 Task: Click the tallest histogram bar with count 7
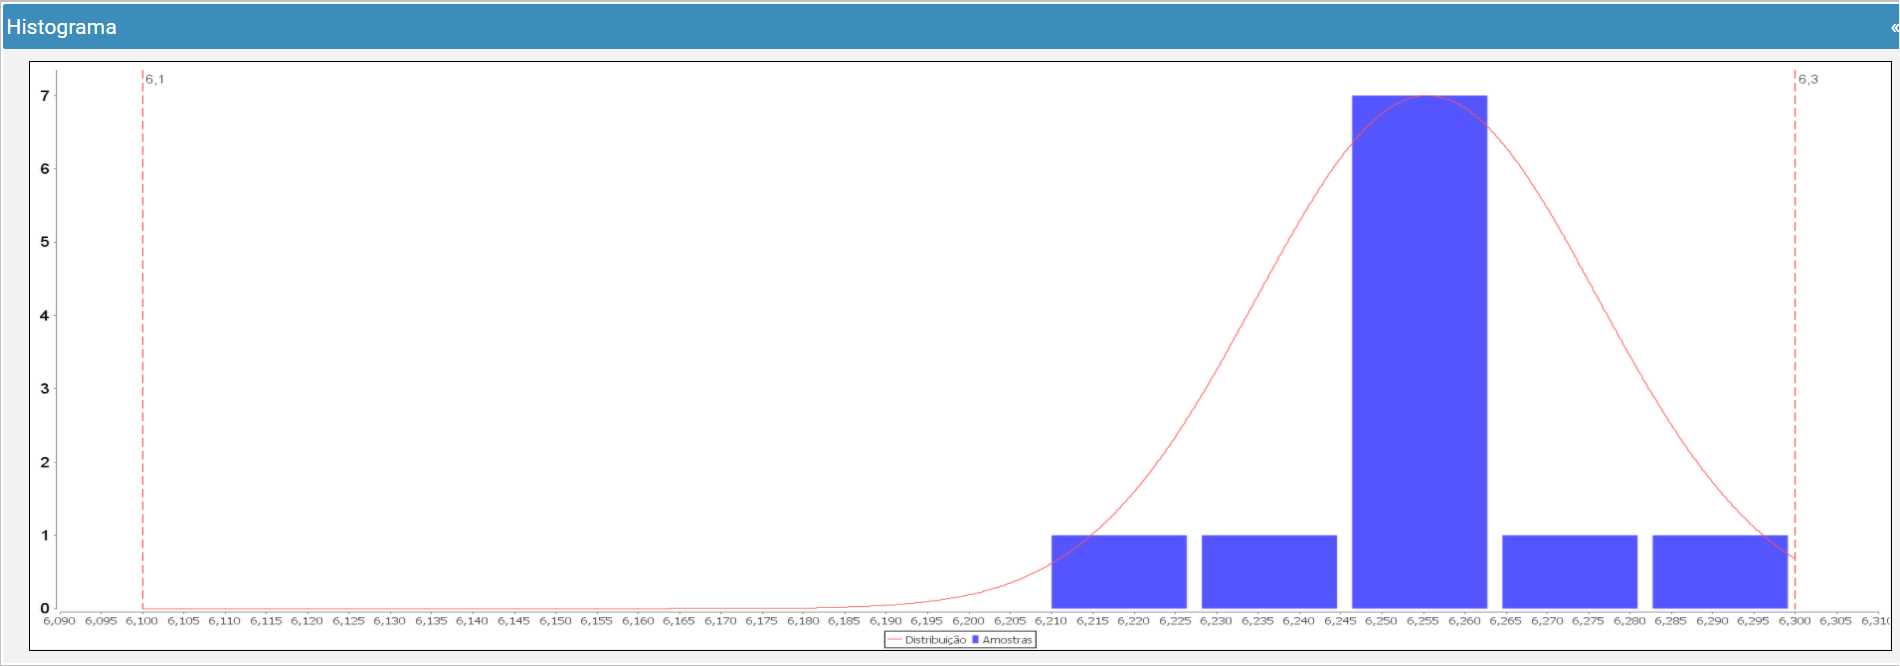click(x=1419, y=352)
